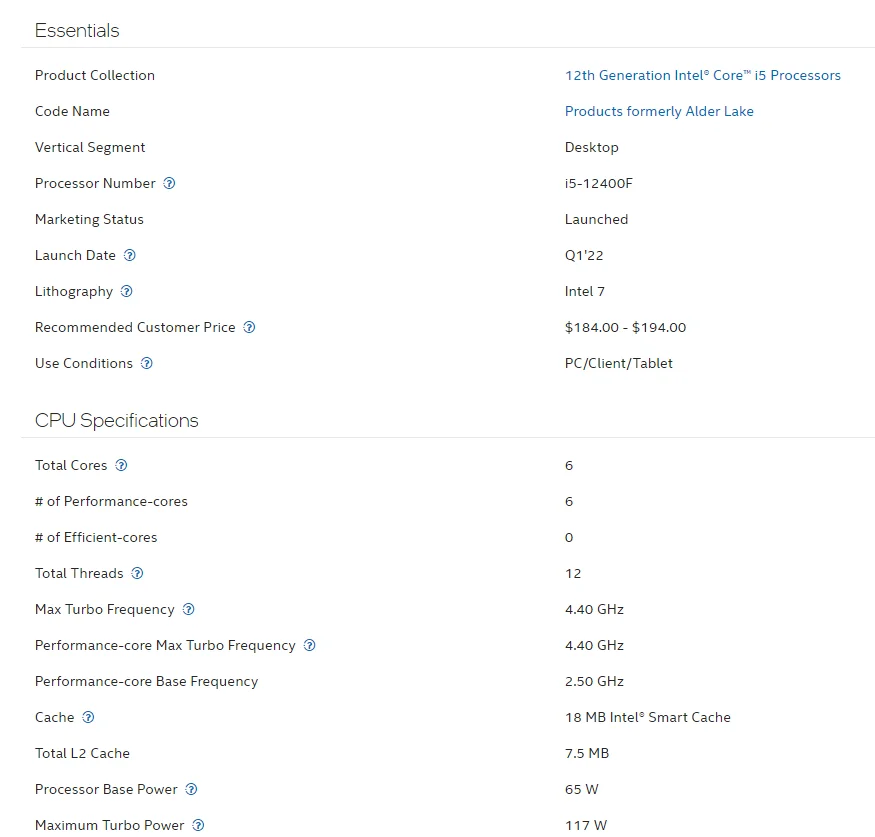875x837 pixels.
Task: Click the Essentials section heading
Action: click(x=77, y=30)
